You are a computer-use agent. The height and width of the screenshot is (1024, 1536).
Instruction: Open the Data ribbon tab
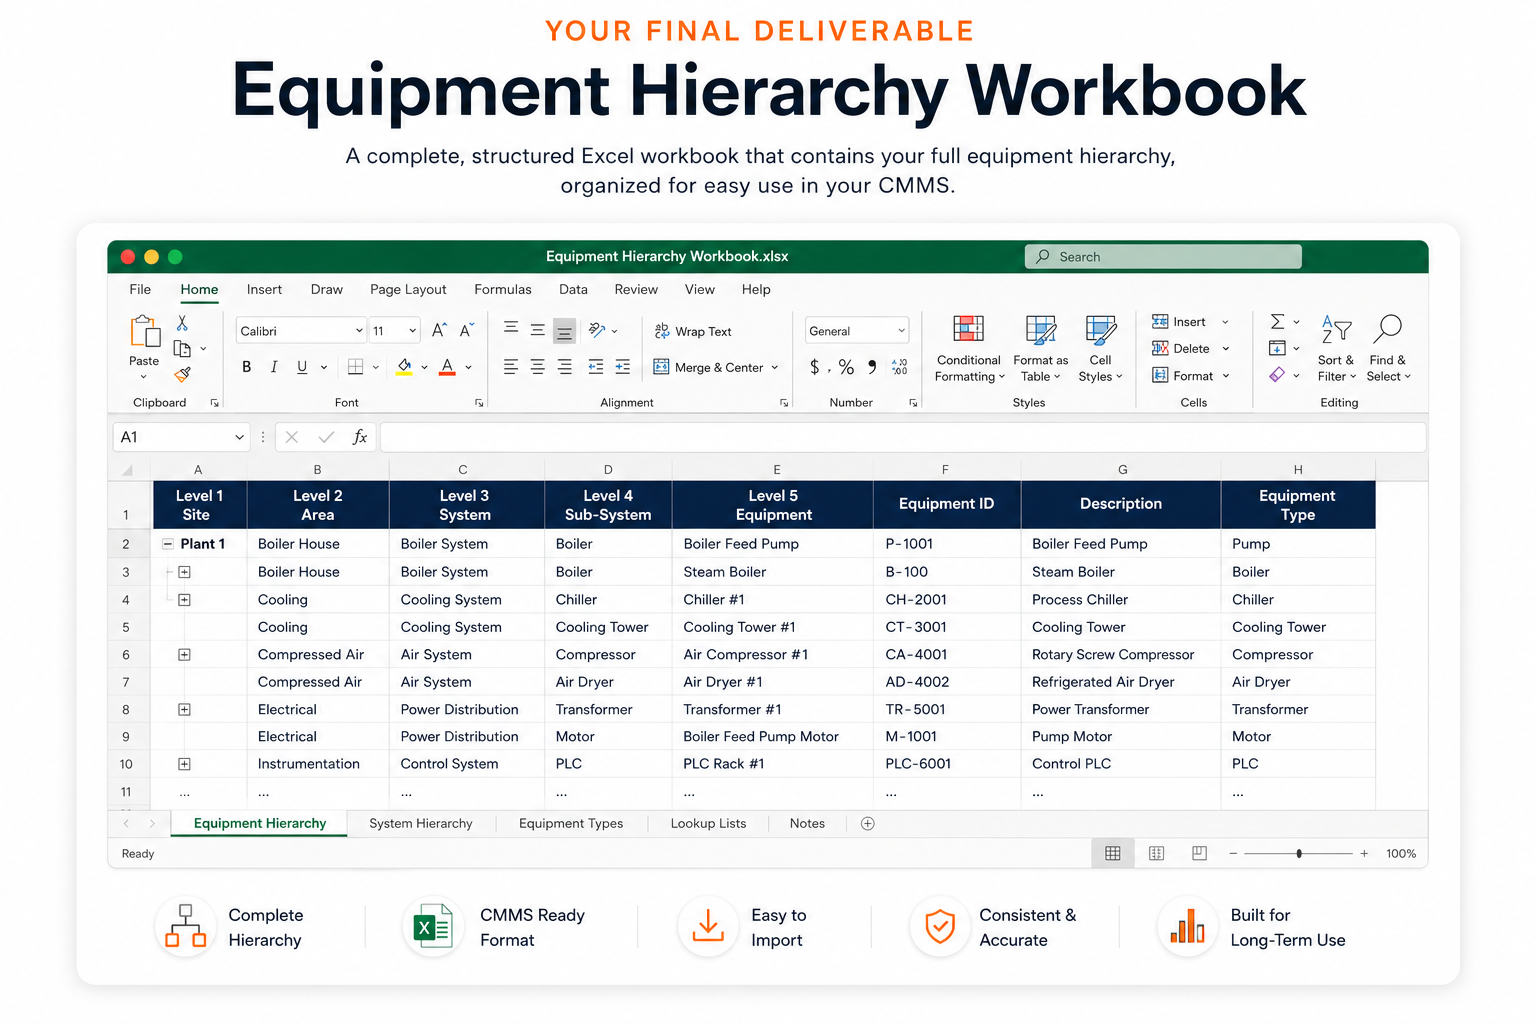click(573, 289)
